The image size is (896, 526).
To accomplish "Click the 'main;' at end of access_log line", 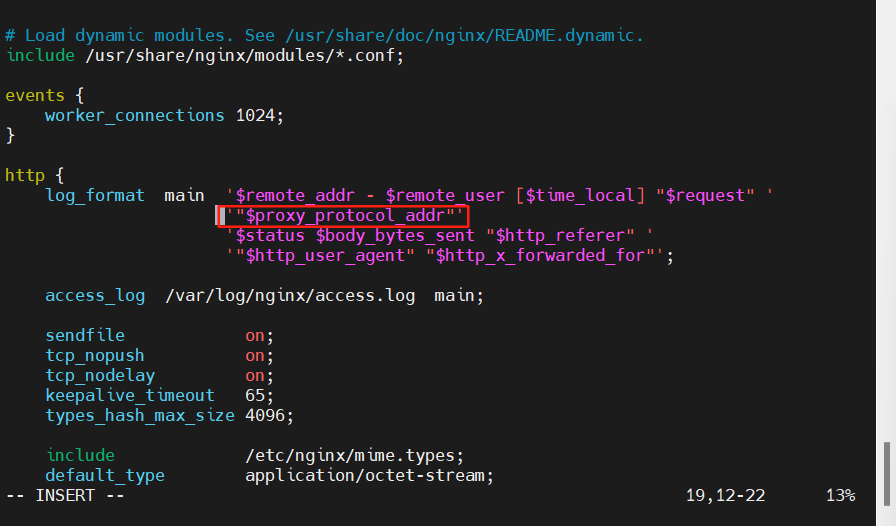I will pos(459,296).
